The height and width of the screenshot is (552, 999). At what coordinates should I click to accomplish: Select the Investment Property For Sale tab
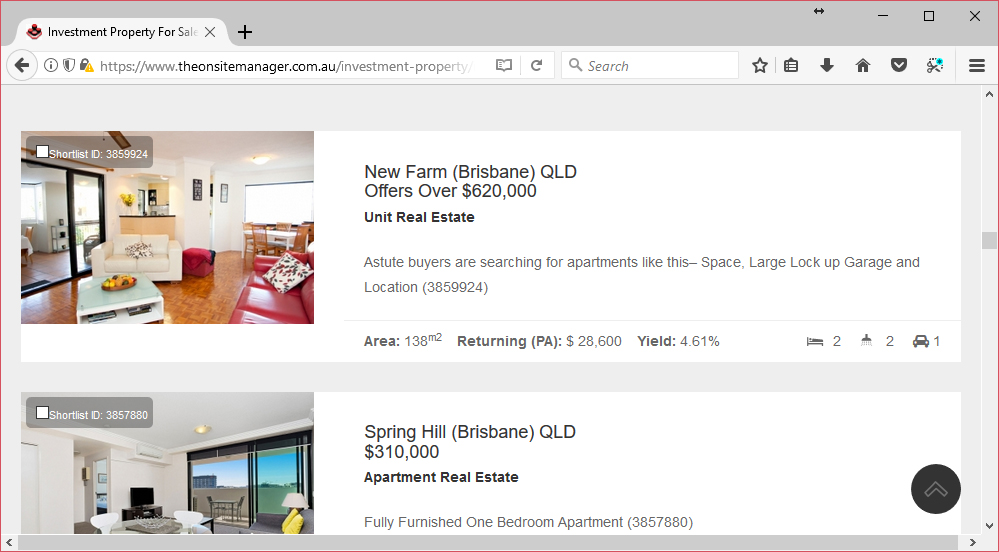(121, 32)
